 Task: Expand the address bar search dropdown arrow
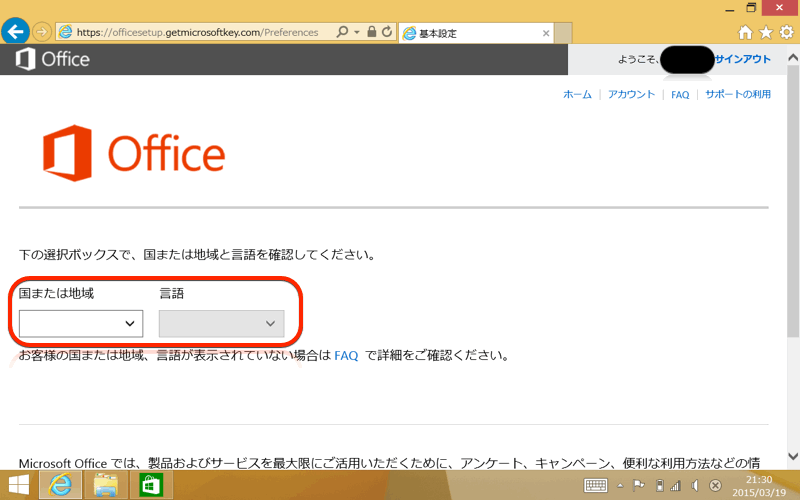pyautogui.click(x=357, y=32)
